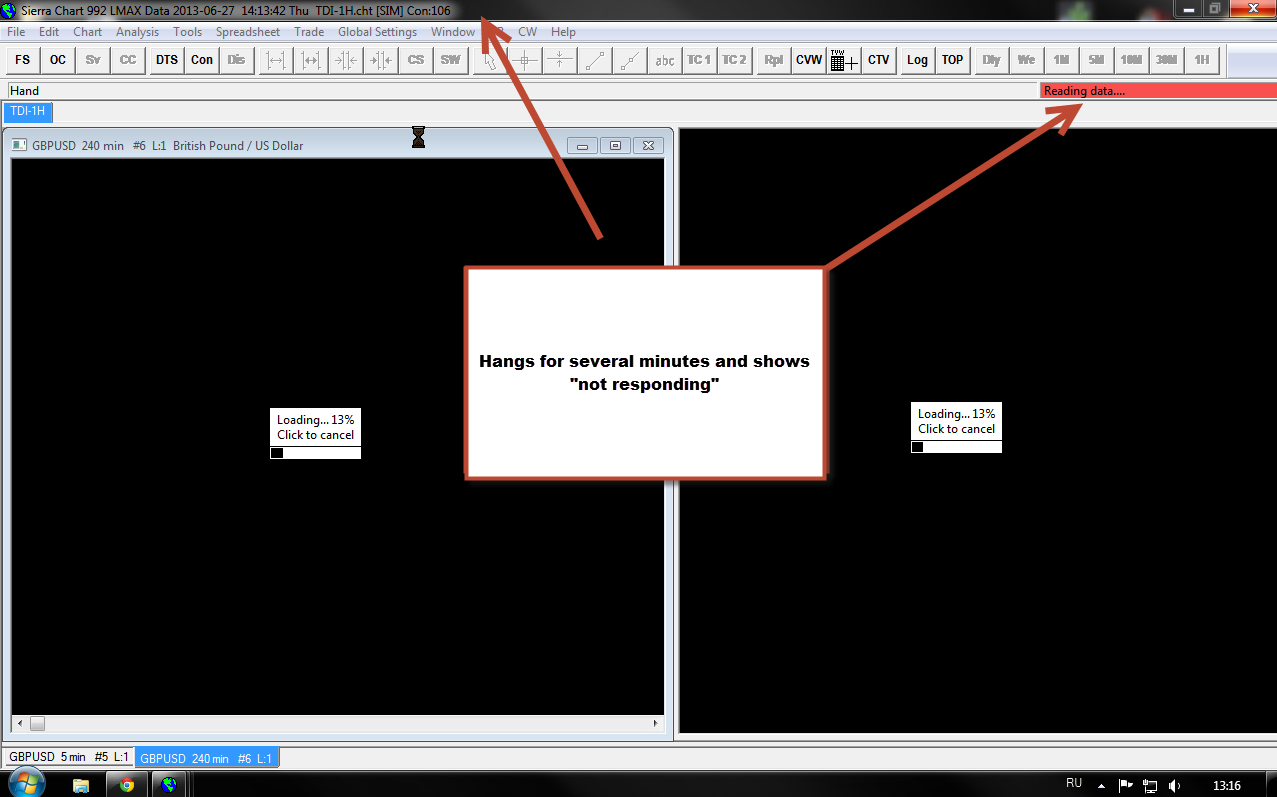Screen dimensions: 1277x797
Task: Click the greyed CC toolbar button
Action: 128,60
